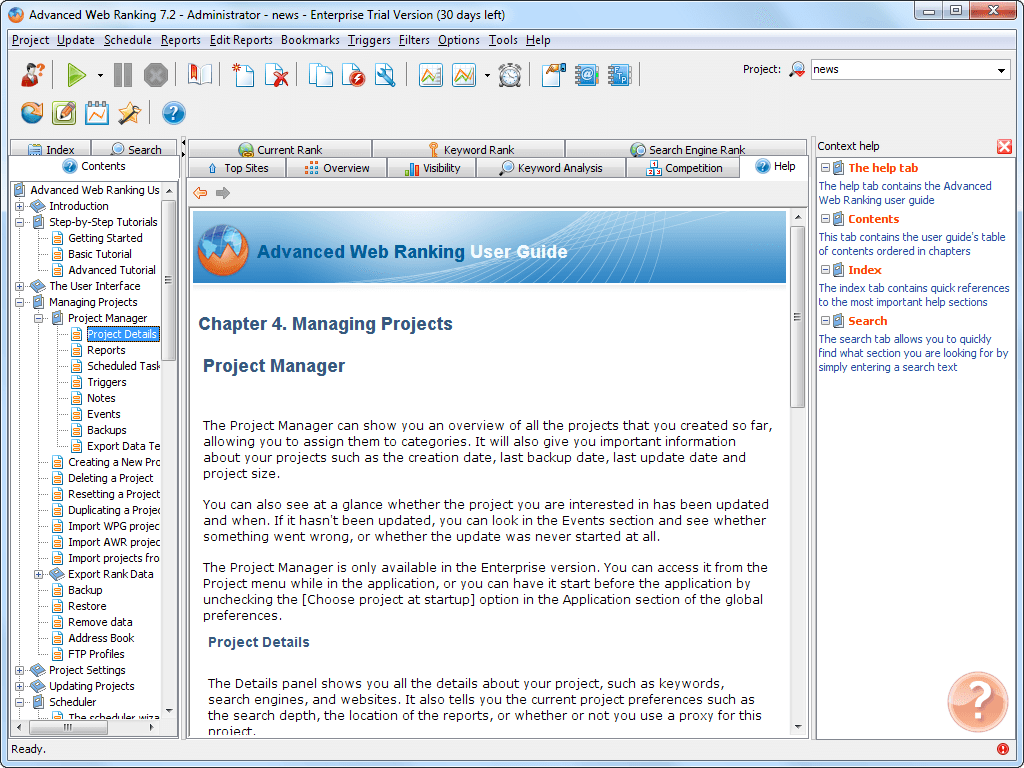
Task: Click the red status icon in status bar
Action: (1003, 749)
